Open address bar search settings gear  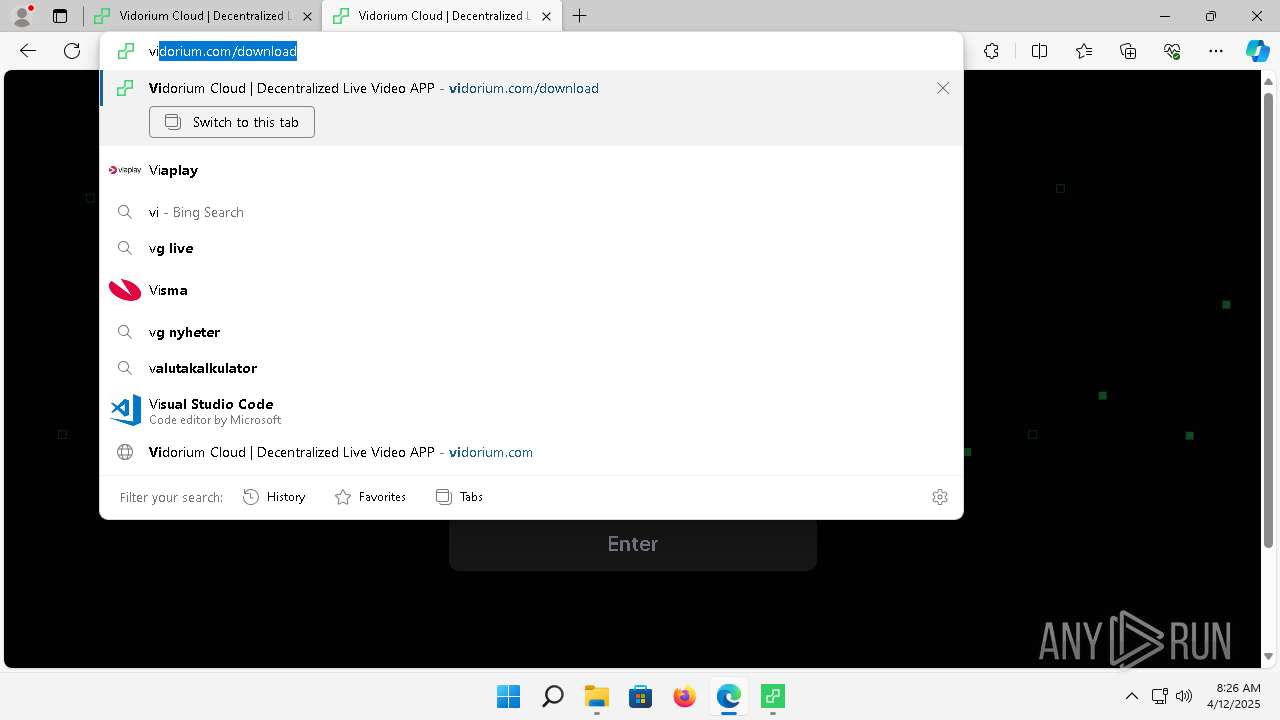(940, 497)
